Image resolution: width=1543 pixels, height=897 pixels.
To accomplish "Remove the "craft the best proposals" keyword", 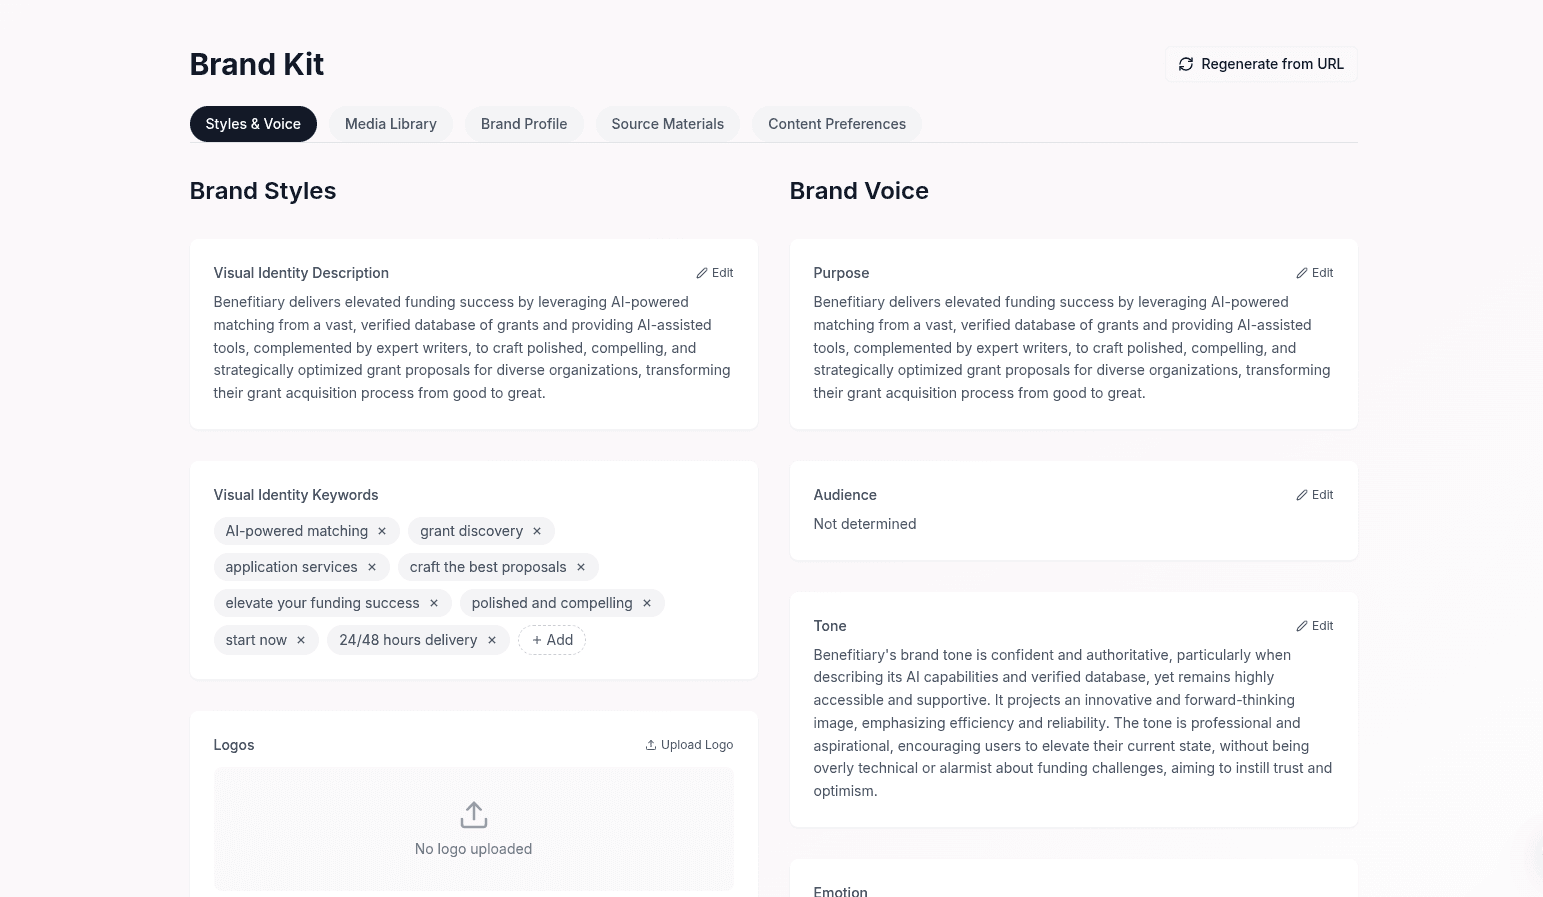I will coord(580,567).
